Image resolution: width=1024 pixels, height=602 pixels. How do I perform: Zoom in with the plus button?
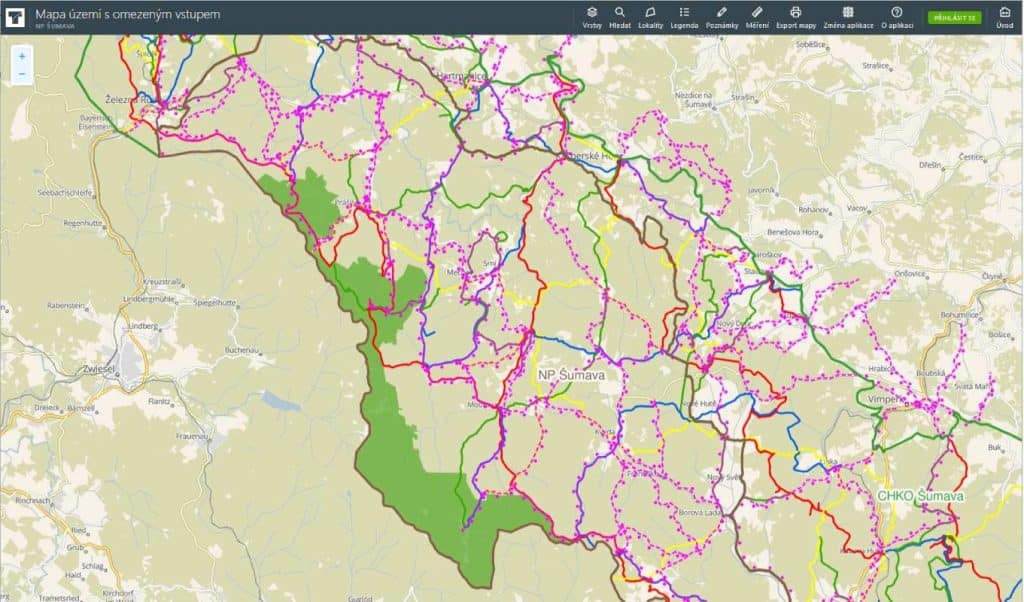22,56
